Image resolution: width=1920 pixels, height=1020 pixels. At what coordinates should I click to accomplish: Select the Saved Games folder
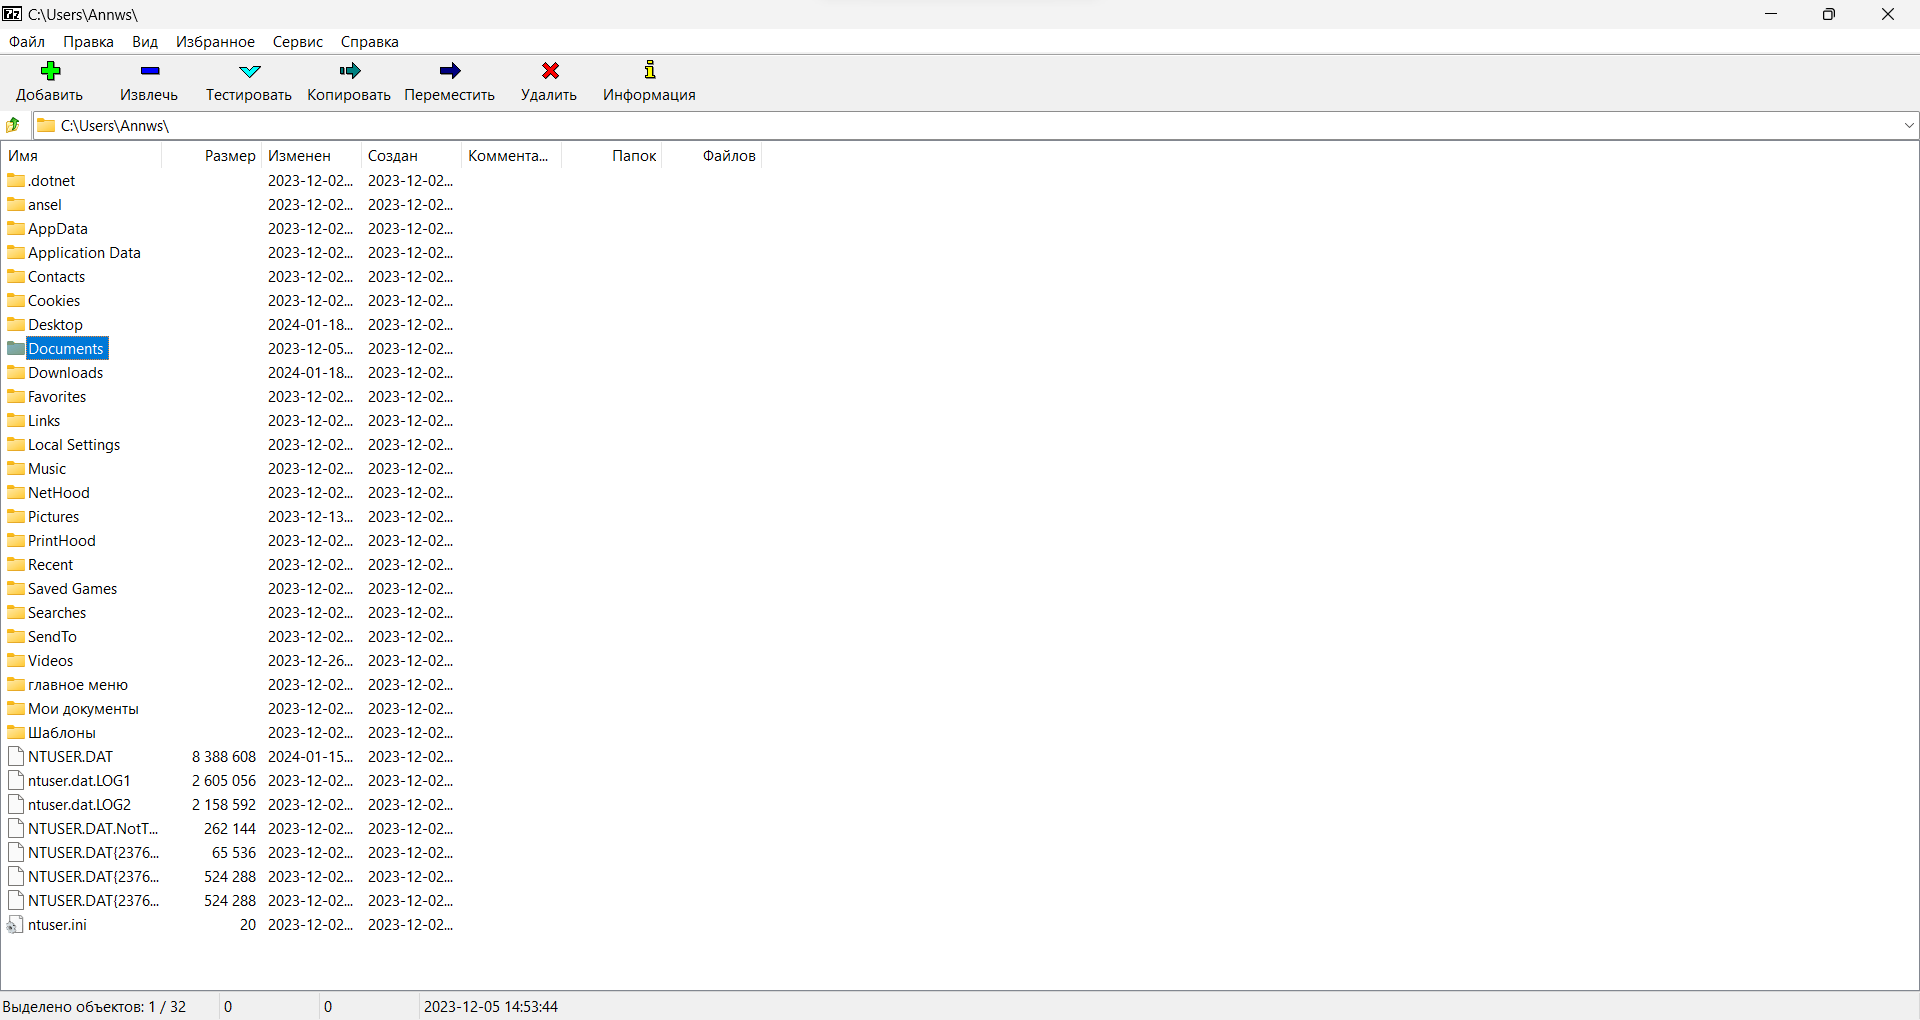[72, 589]
